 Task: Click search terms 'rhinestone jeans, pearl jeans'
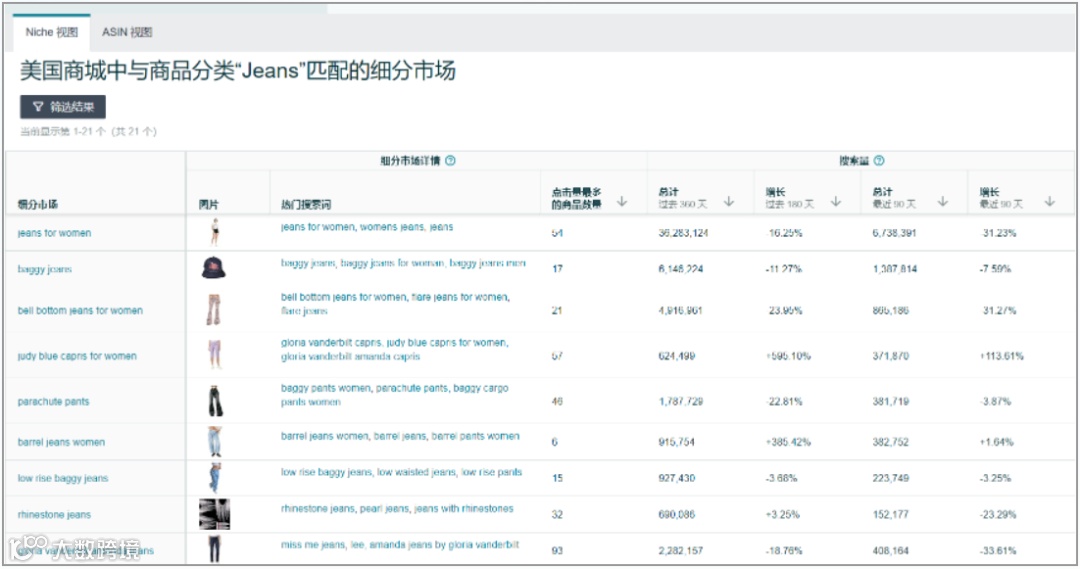point(397,508)
